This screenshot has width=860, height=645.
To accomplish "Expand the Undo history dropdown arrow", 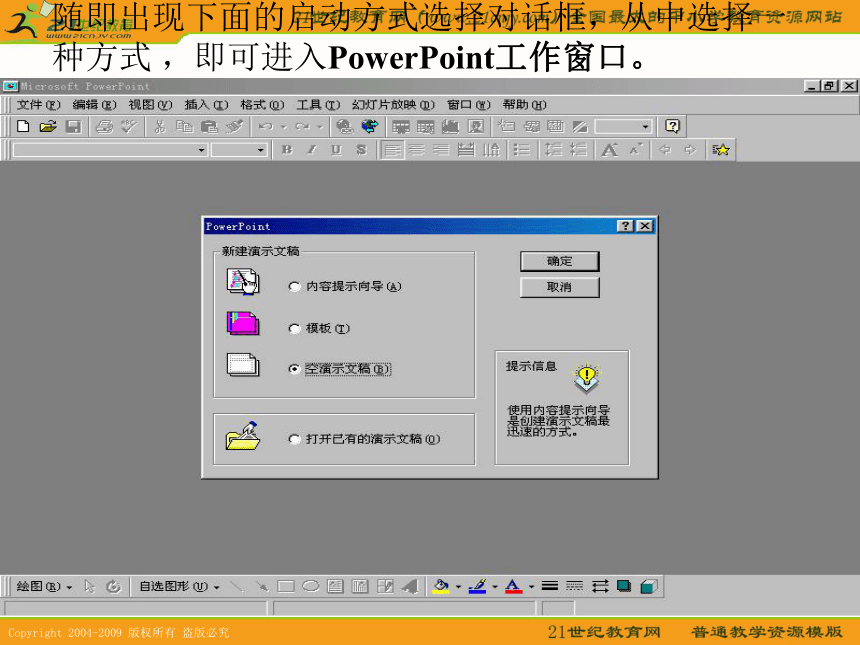I will [x=284, y=127].
